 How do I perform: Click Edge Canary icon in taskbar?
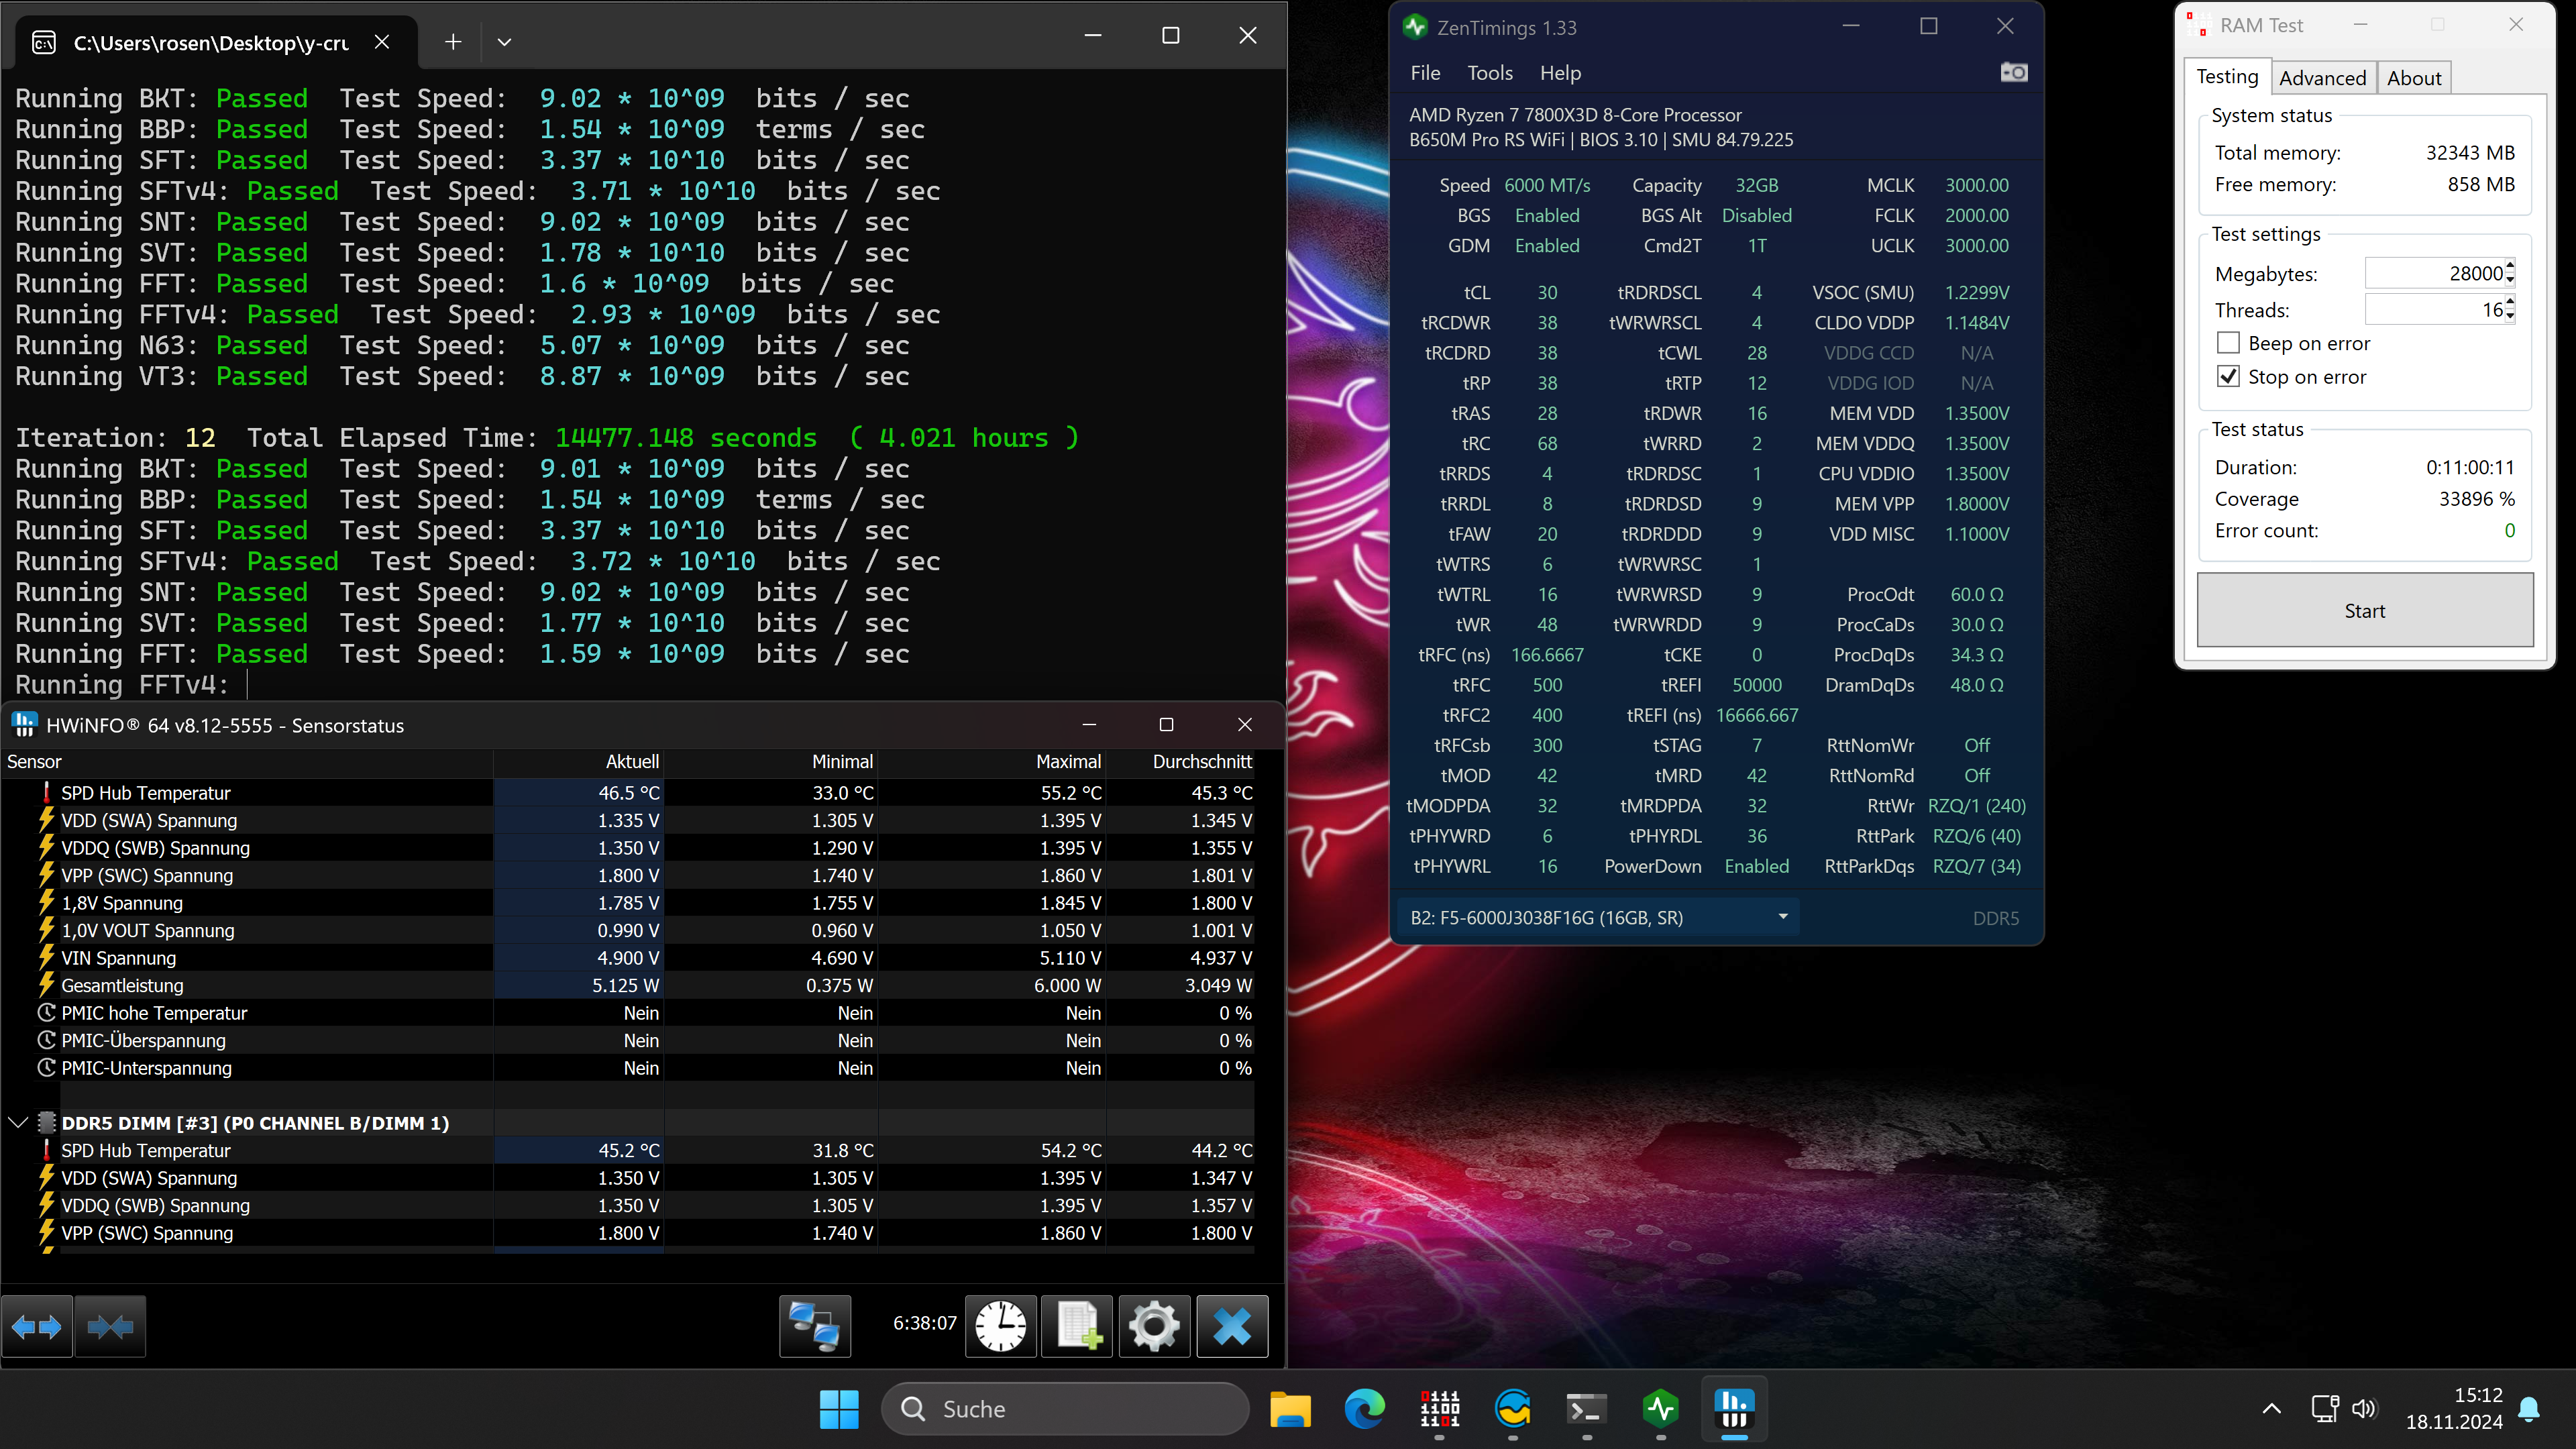(1513, 1409)
